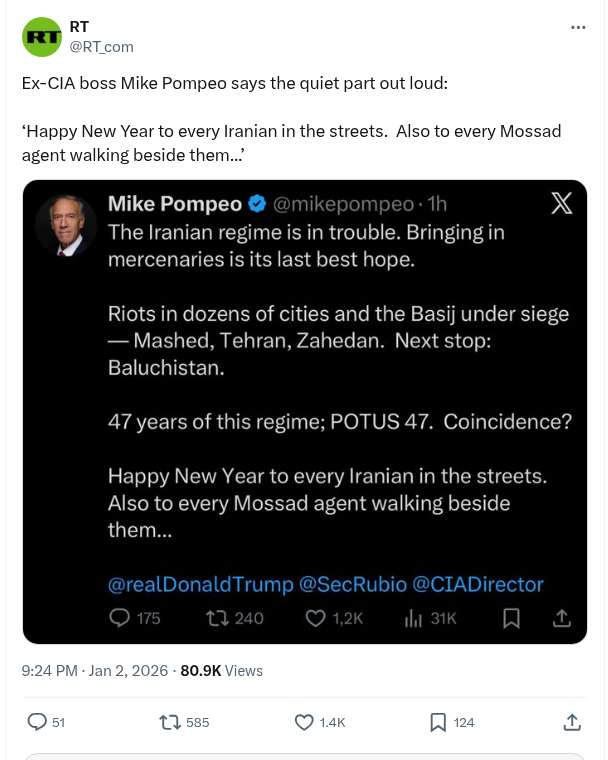Open the RT display name profile
This screenshot has height=760, width=608.
tap(79, 27)
